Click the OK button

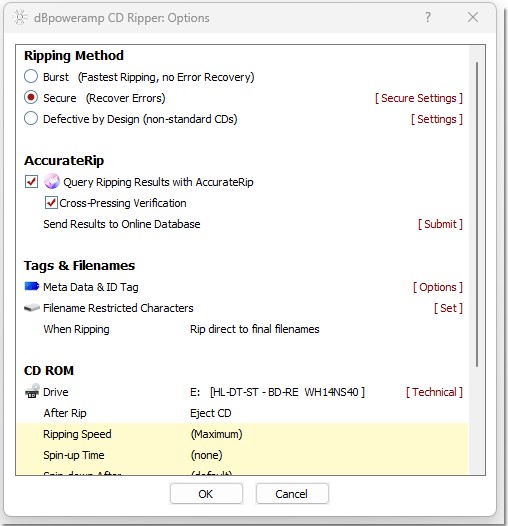point(206,494)
